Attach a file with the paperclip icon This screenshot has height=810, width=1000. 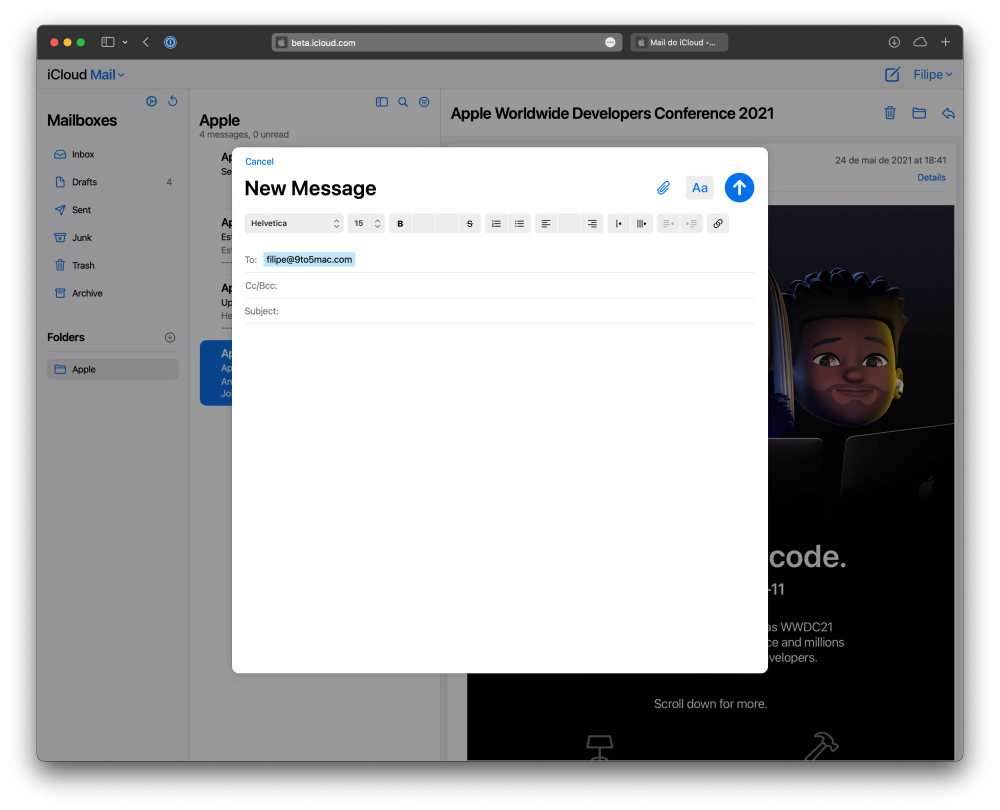[663, 187]
